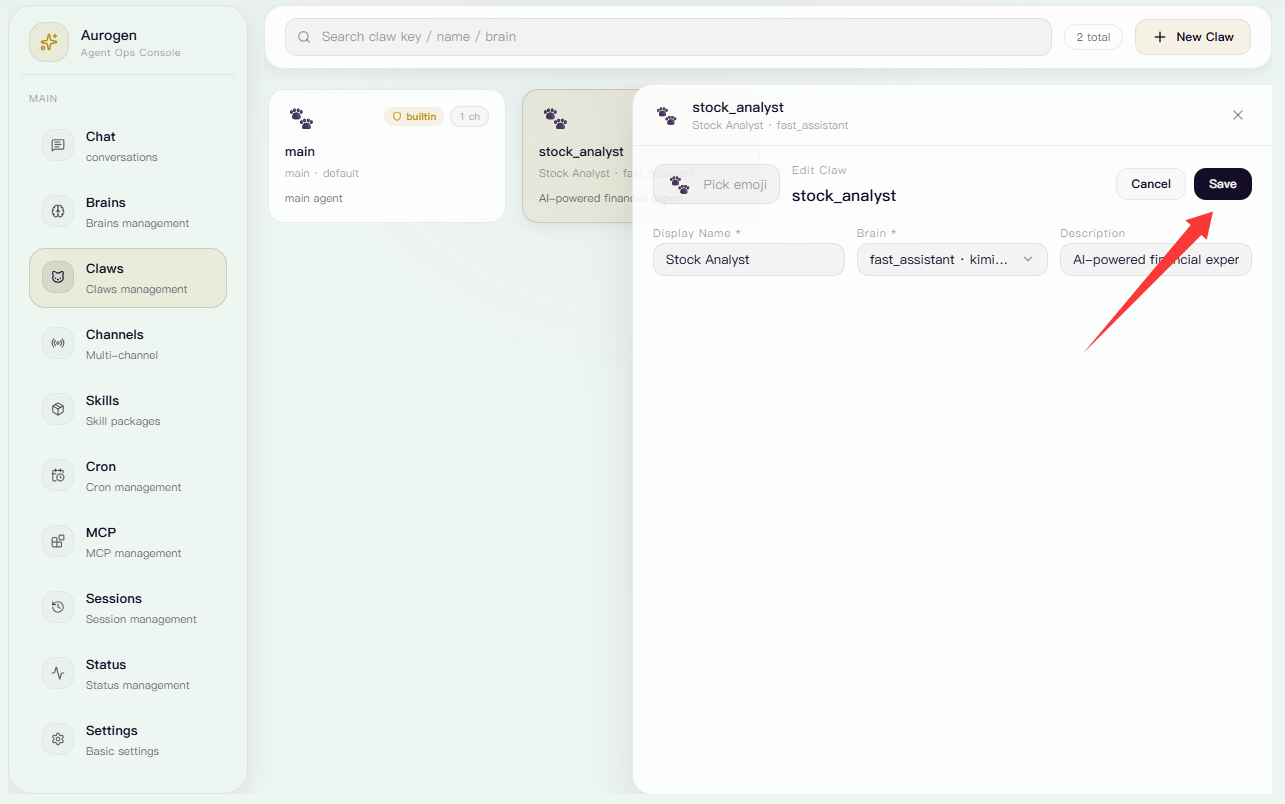Open the Chat conversations icon
This screenshot has width=1285, height=804.
pos(58,145)
